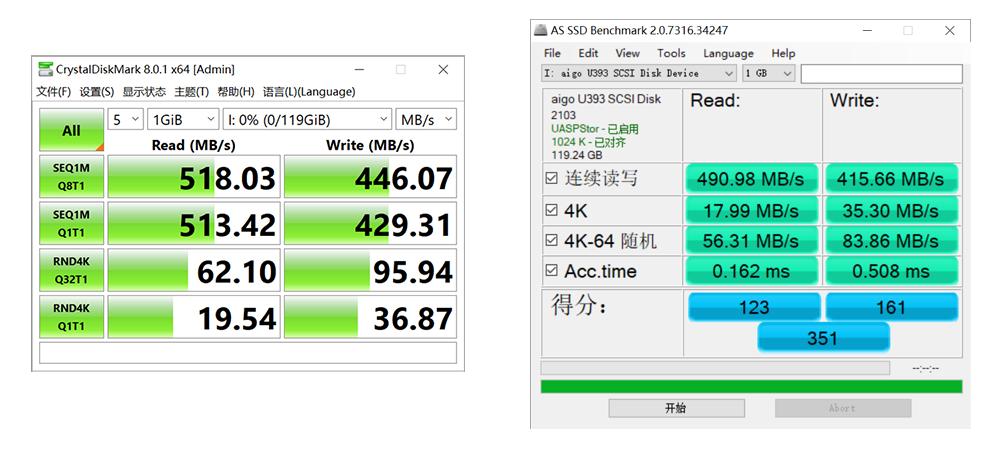Click the 0.508 ms access time value

pos(891,271)
